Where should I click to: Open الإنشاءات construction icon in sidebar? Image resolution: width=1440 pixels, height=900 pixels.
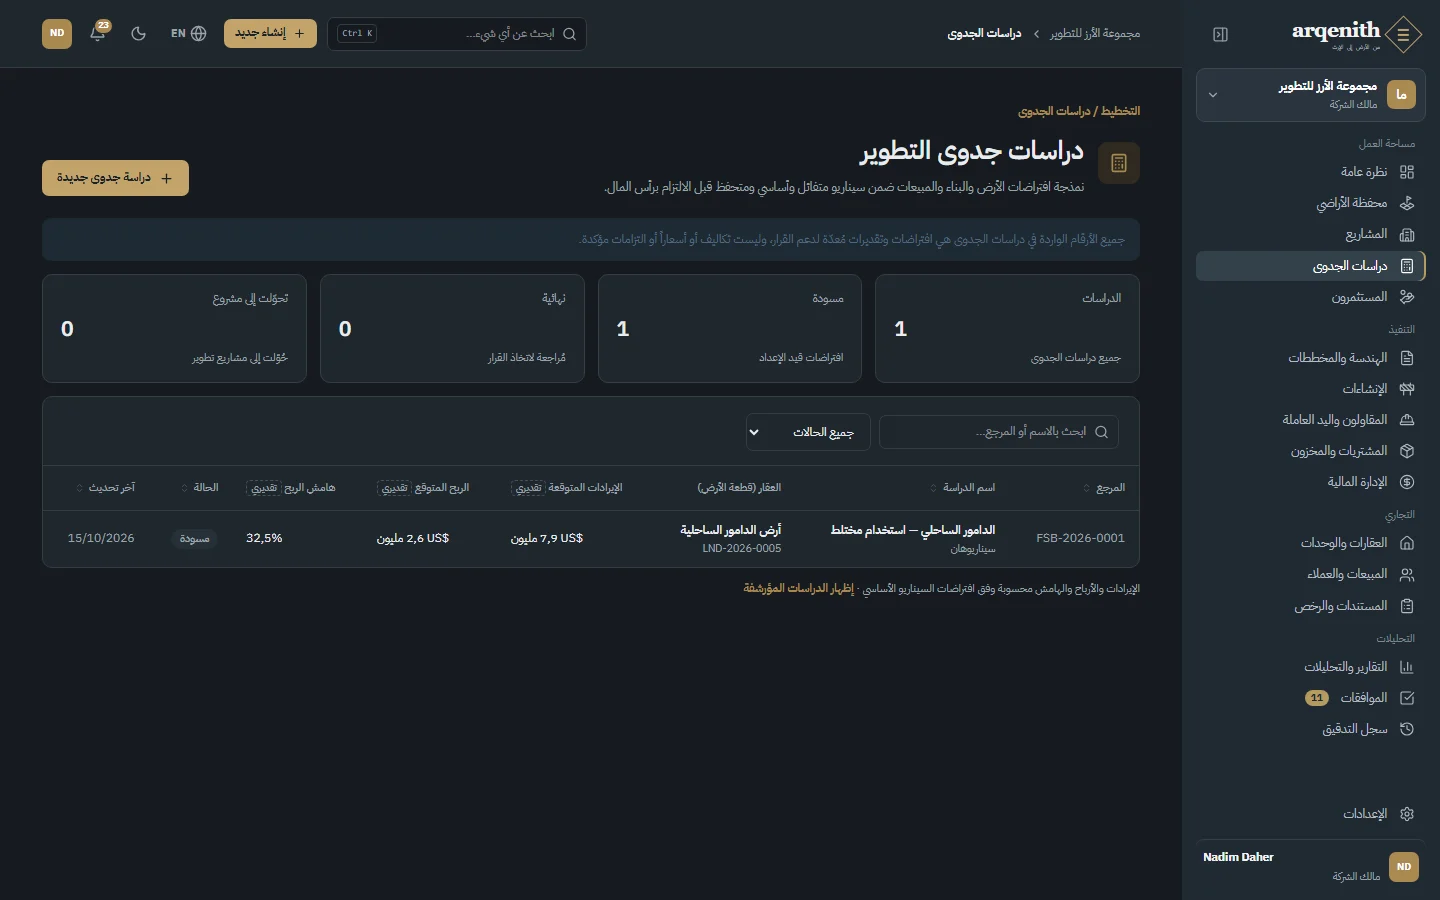pos(1407,389)
